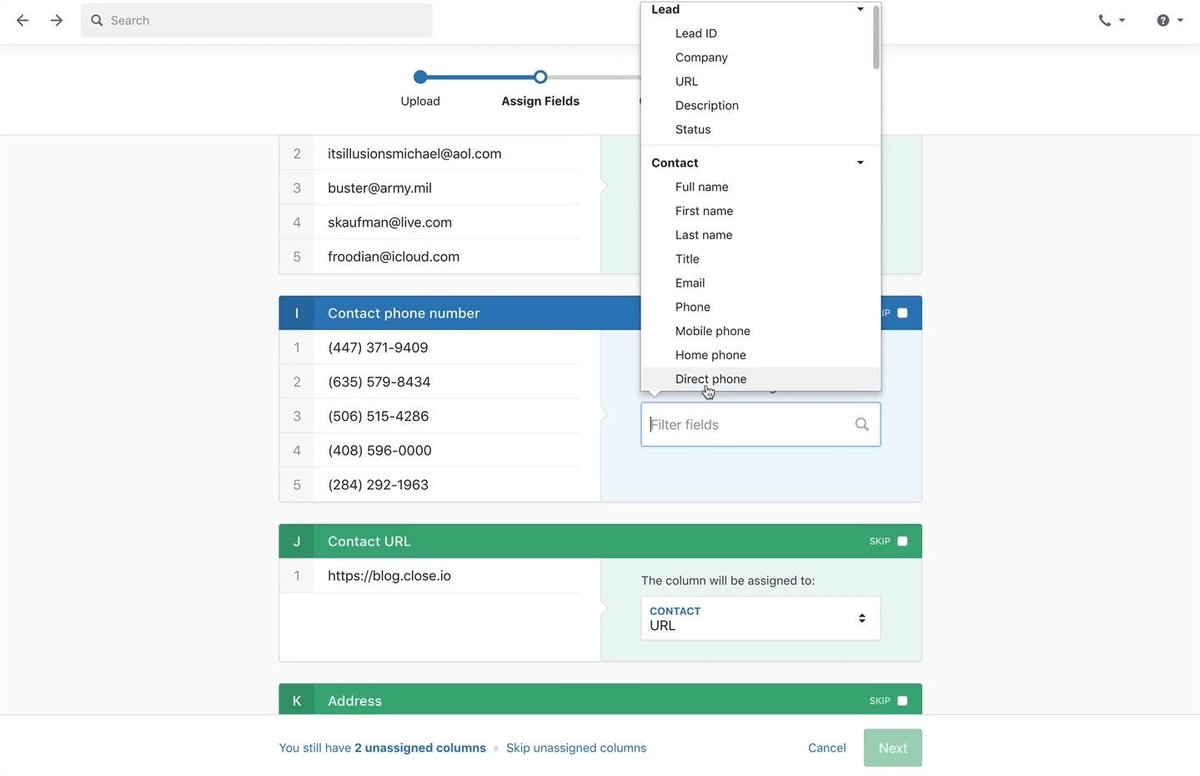
Task: Click the magnifier icon in Filter fields
Action: 862,424
